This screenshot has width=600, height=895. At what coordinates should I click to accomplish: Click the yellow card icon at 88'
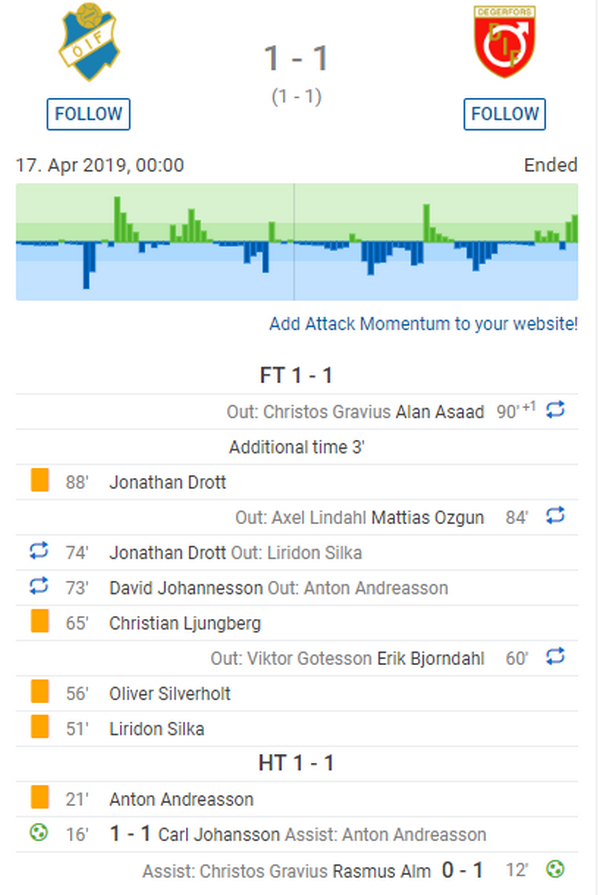[39, 480]
